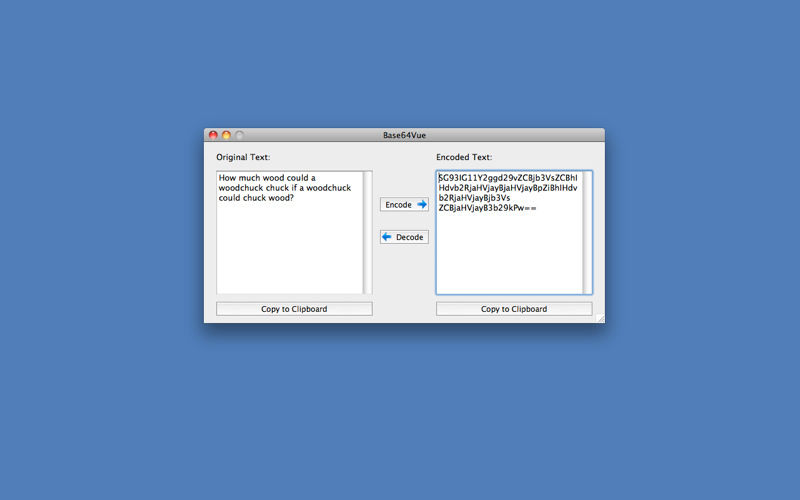Viewport: 800px width, 500px height.
Task: Click the 'Original Text:' label
Action: (243, 157)
